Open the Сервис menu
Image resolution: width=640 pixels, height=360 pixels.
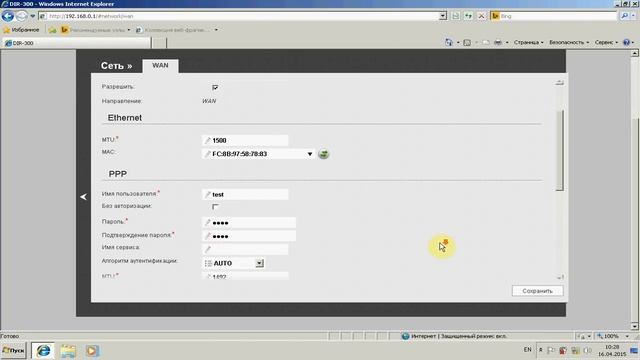point(606,42)
